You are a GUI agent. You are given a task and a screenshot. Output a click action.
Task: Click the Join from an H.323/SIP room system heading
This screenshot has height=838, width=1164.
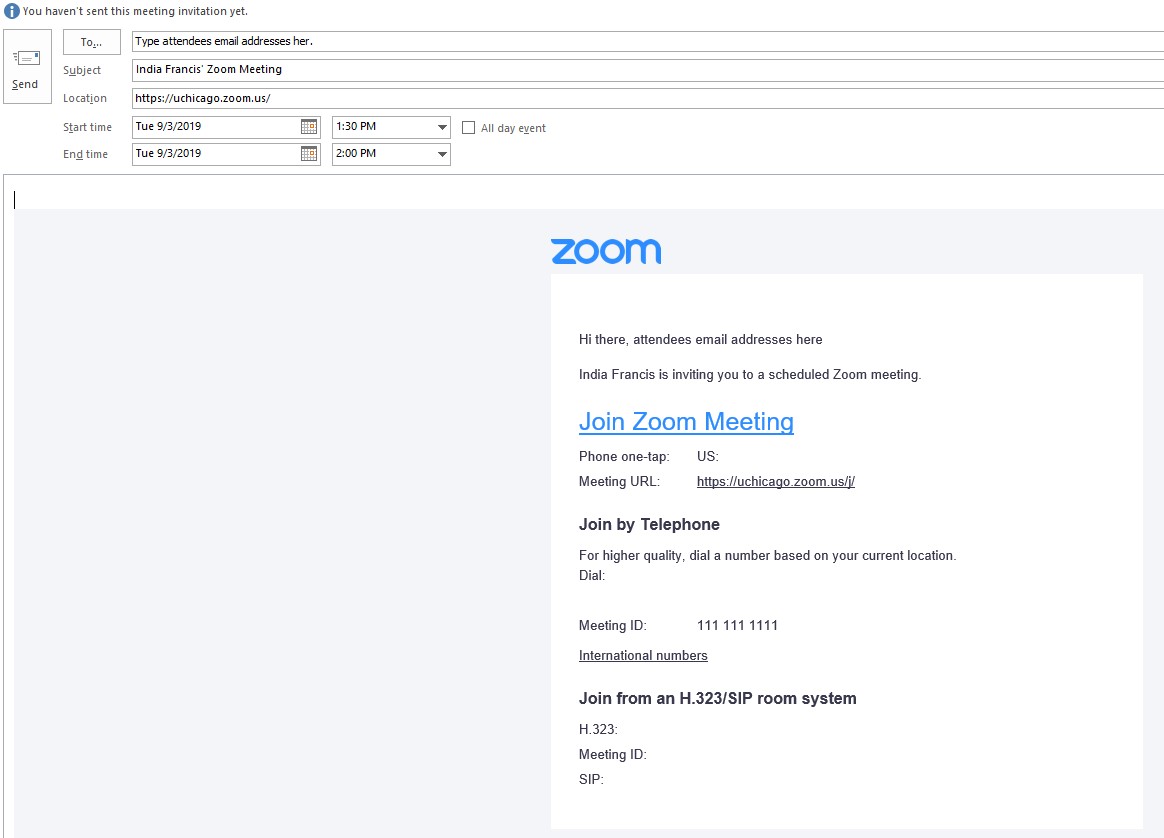click(x=718, y=698)
